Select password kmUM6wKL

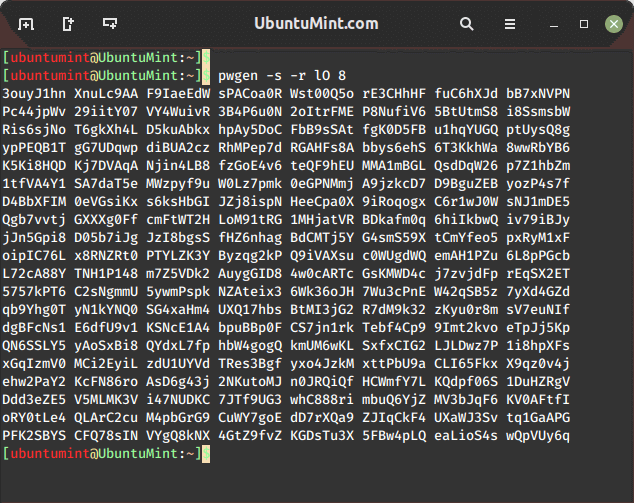click(322, 346)
